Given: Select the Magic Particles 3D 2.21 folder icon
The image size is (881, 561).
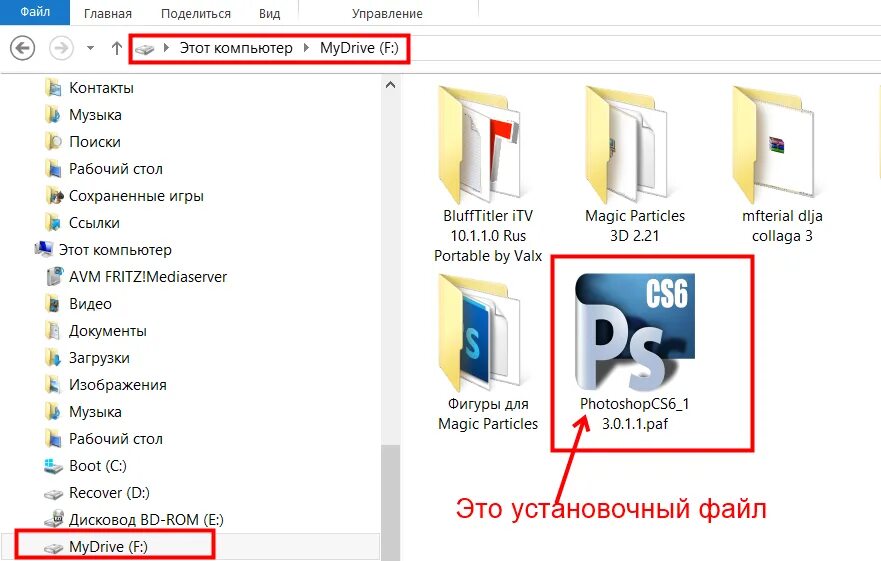Looking at the screenshot, I should coord(626,146).
